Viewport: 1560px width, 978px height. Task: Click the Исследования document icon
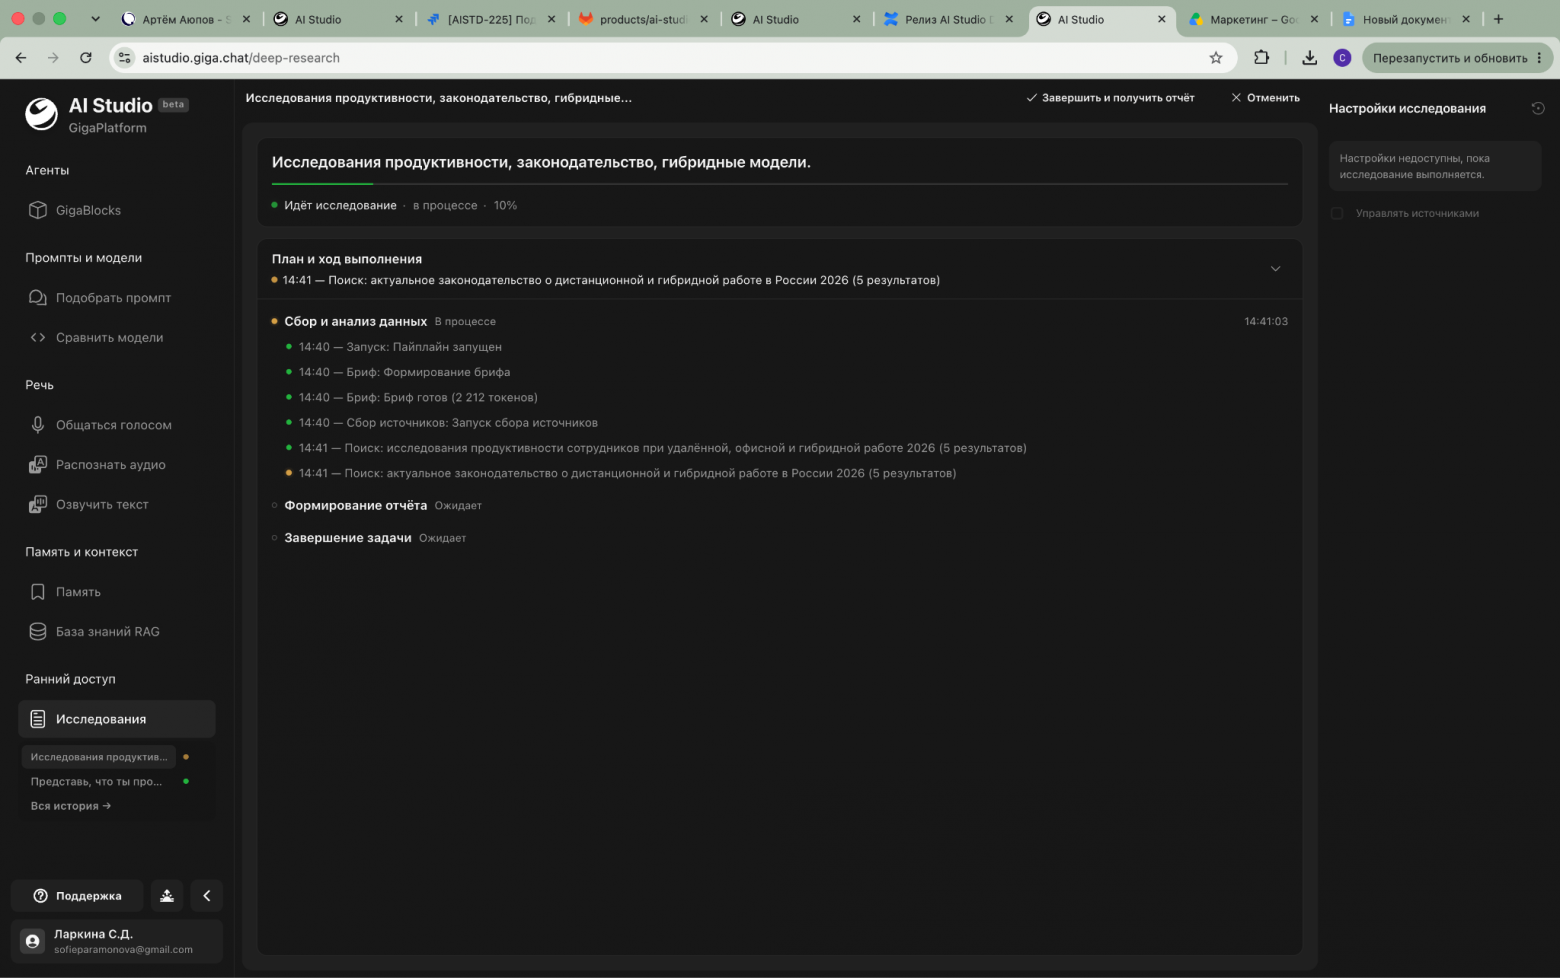pos(38,719)
